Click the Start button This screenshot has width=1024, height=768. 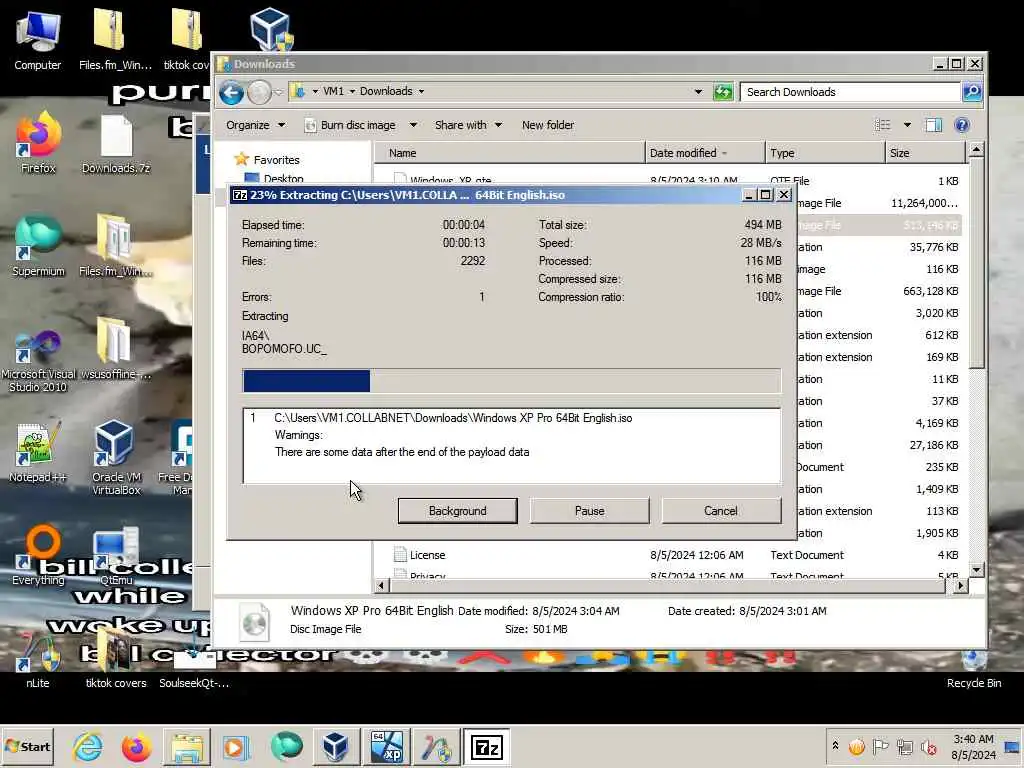coord(27,746)
